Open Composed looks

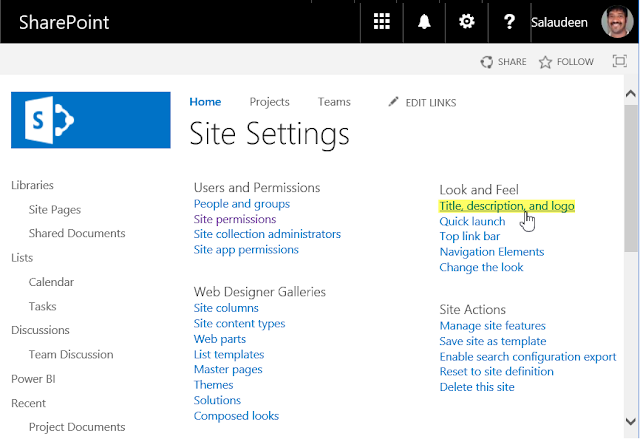pyautogui.click(x=236, y=416)
